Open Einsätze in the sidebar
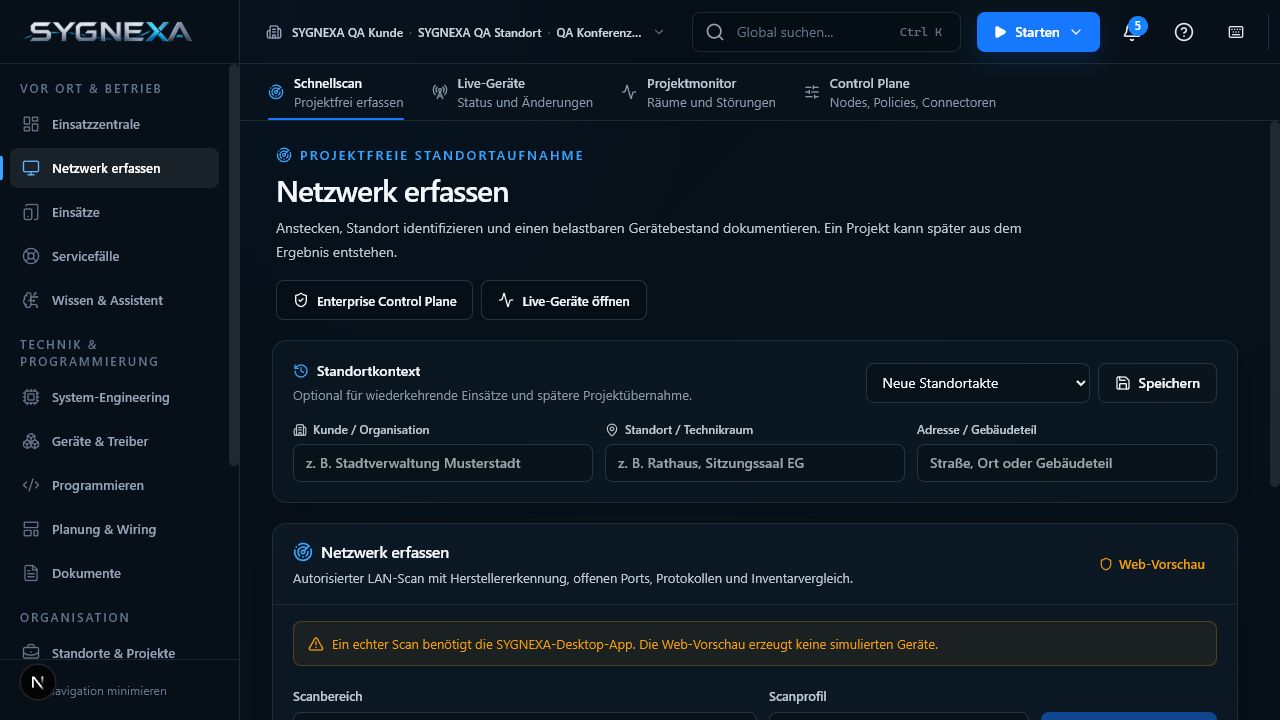 tap(114, 212)
